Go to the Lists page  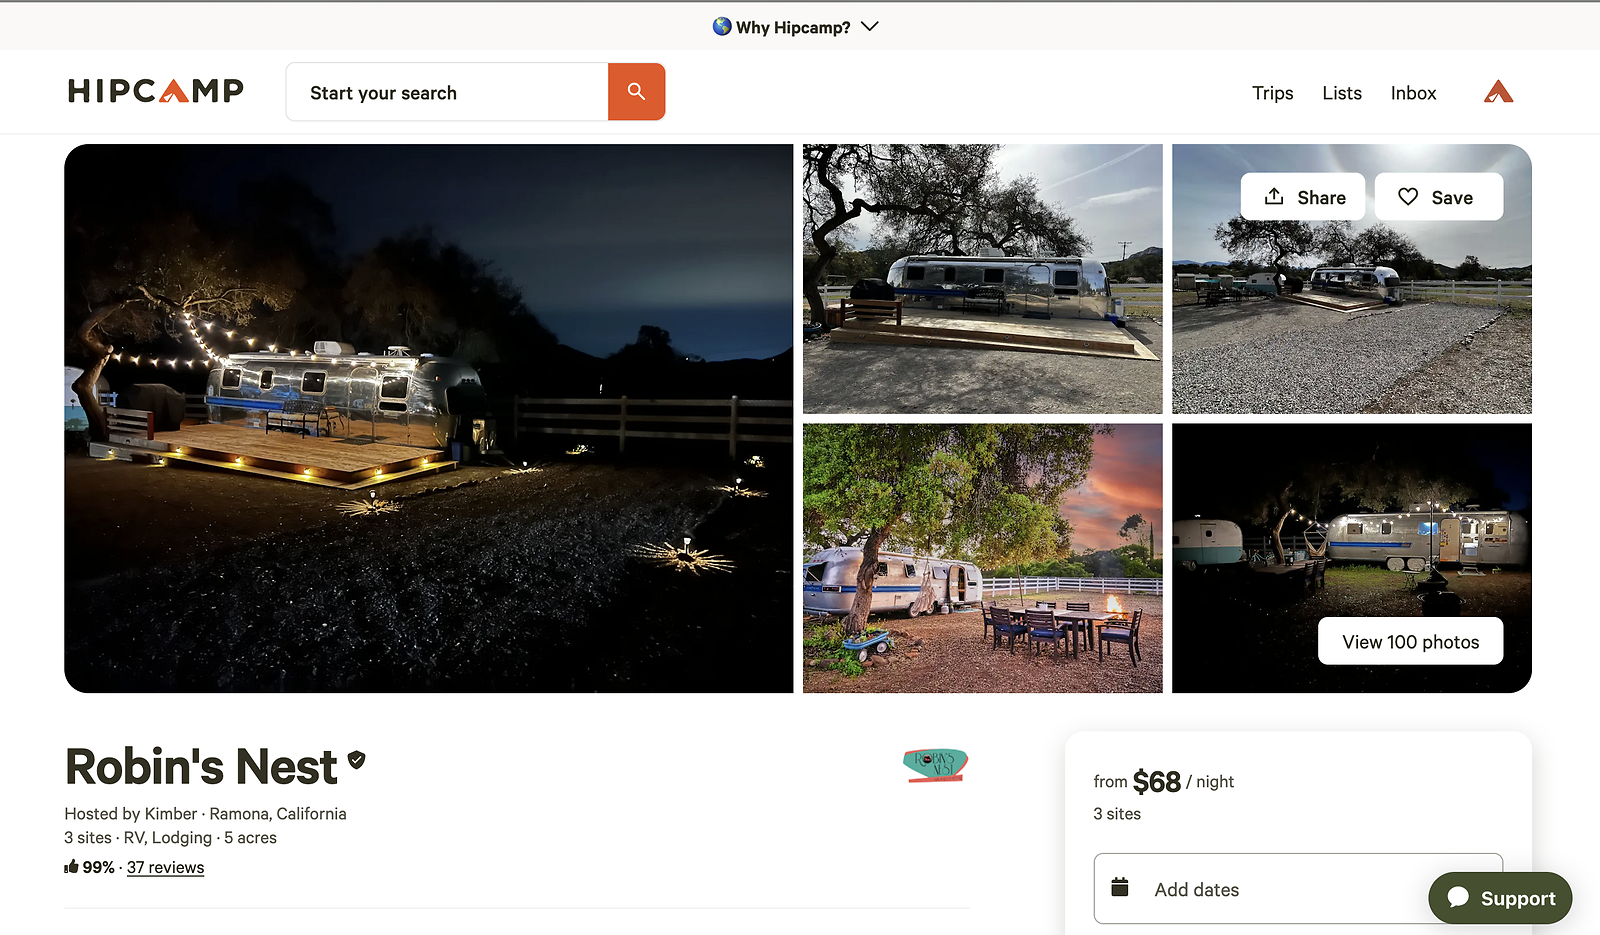point(1341,93)
